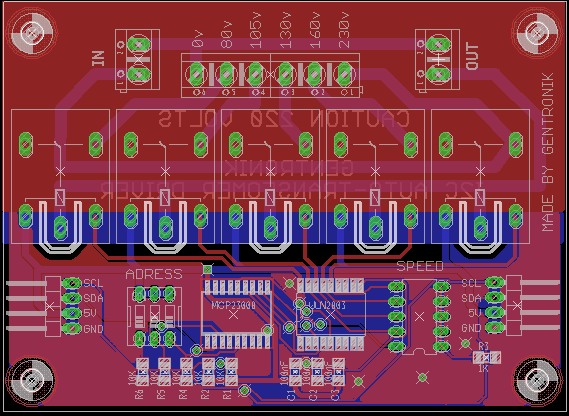Click the 5V label on the right header
The image size is (569, 416).
[x=475, y=313]
